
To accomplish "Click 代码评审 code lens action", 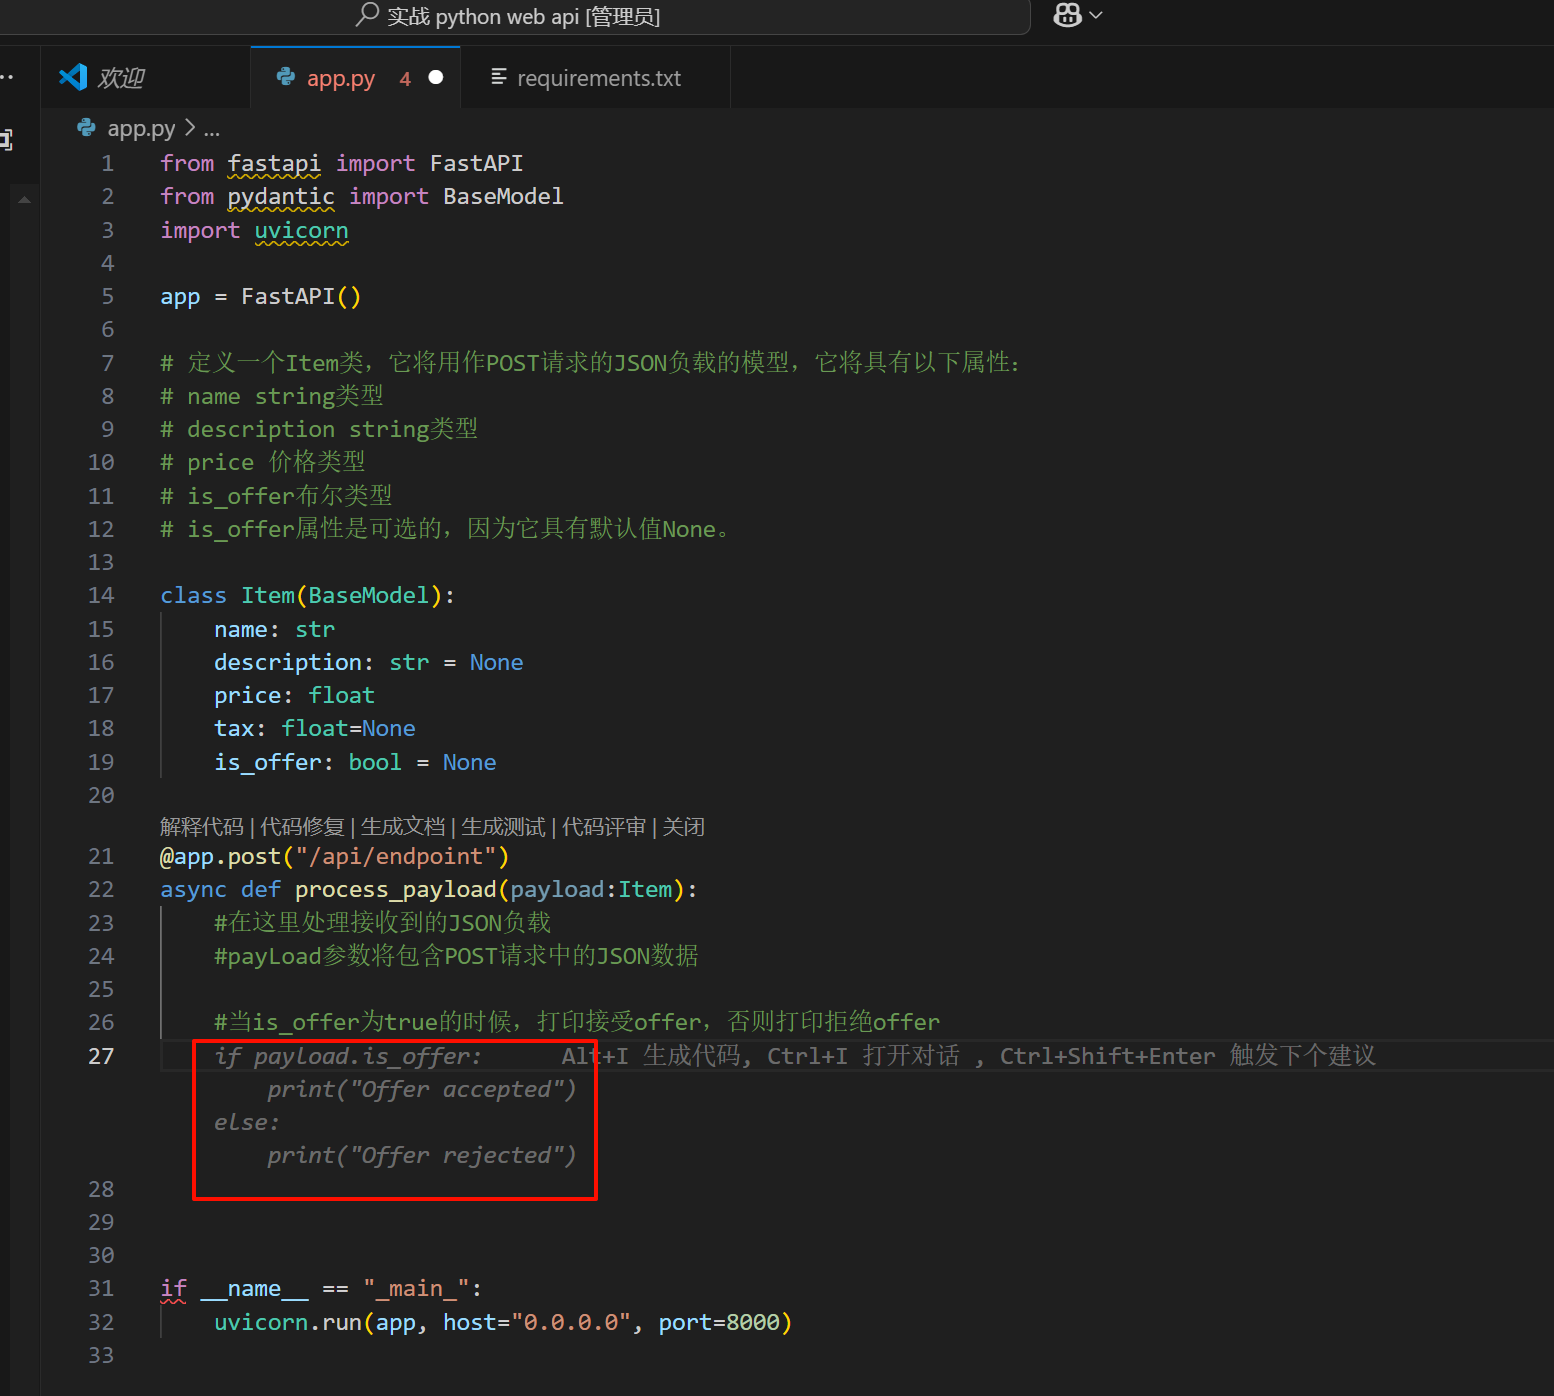I will tap(603, 827).
